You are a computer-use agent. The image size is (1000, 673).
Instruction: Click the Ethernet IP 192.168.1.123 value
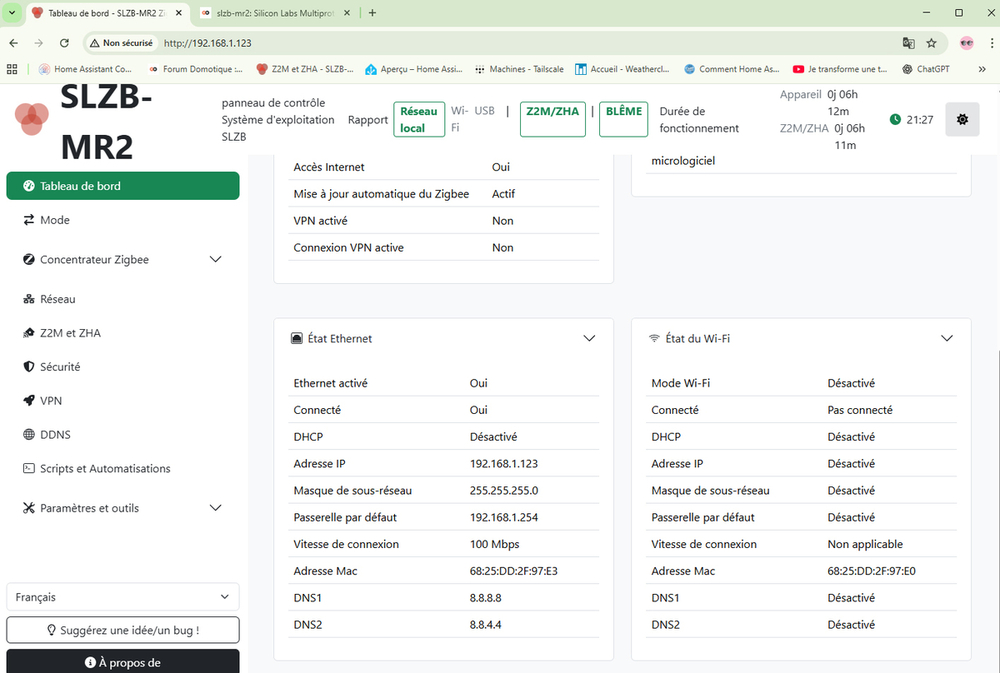(x=504, y=464)
